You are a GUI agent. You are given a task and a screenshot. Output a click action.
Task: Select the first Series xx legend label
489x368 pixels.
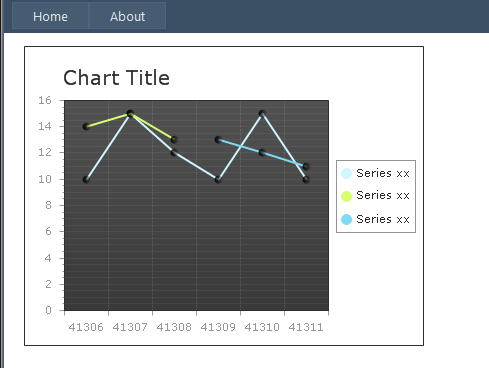pyautogui.click(x=383, y=173)
